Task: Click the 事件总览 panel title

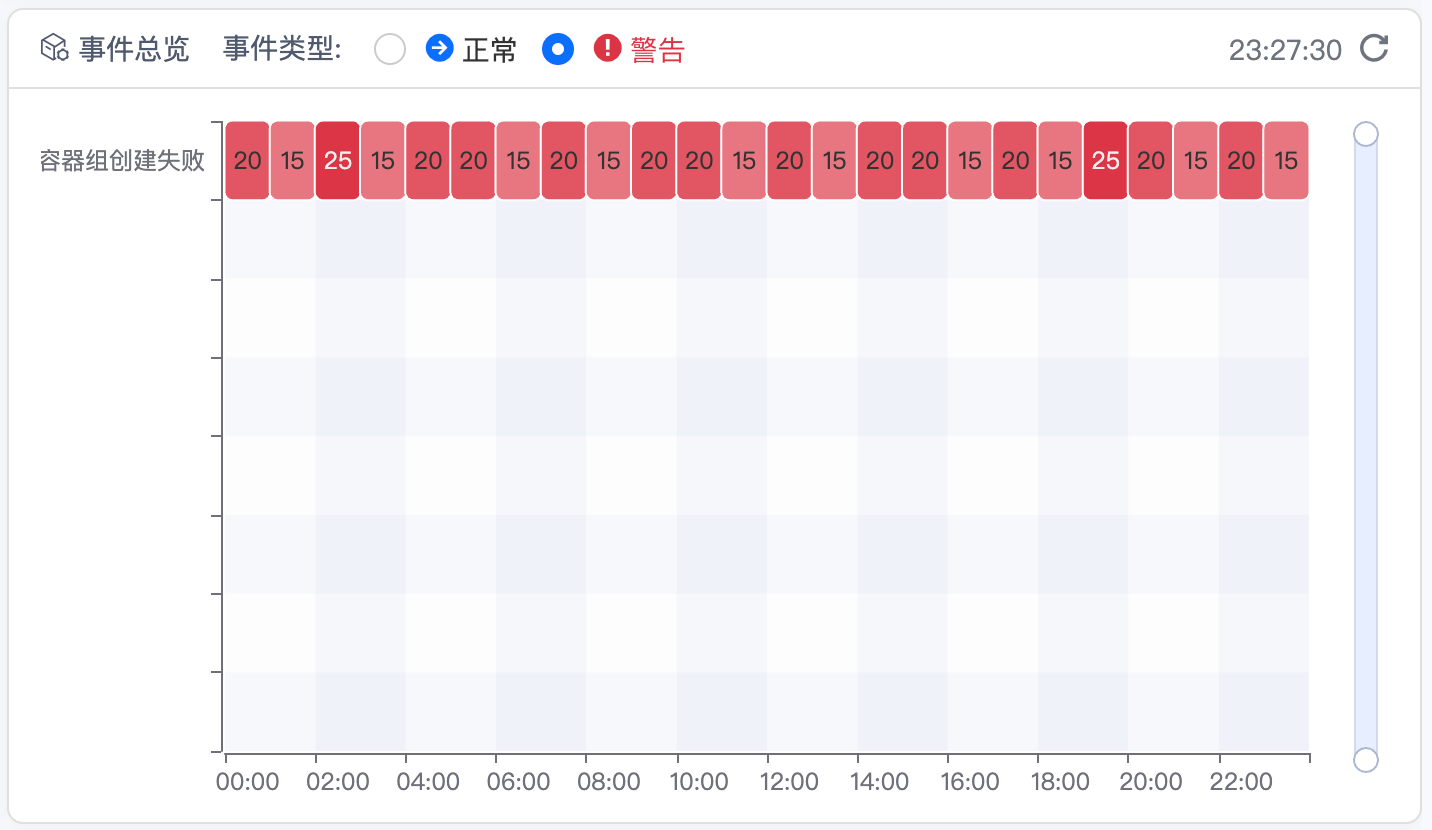Action: (134, 50)
